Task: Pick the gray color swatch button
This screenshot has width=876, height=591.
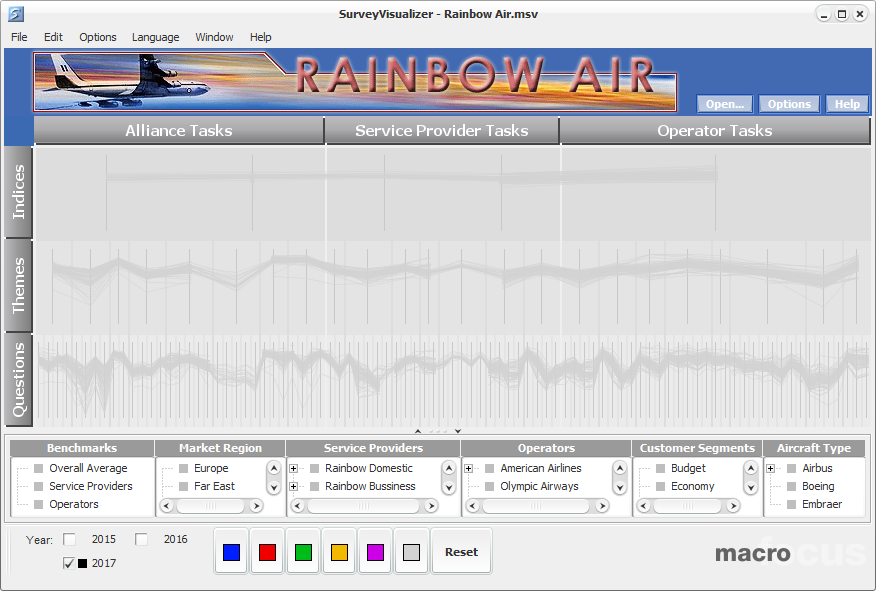Action: (x=411, y=552)
